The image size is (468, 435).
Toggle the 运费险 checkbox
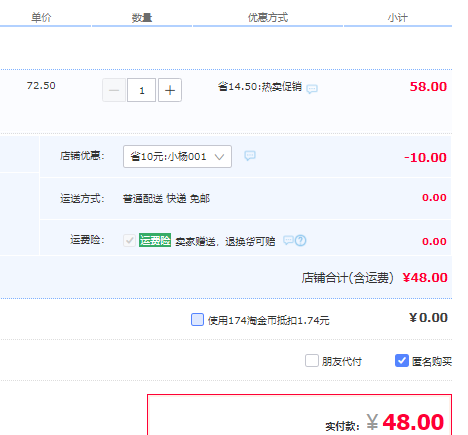pyautogui.click(x=129, y=240)
